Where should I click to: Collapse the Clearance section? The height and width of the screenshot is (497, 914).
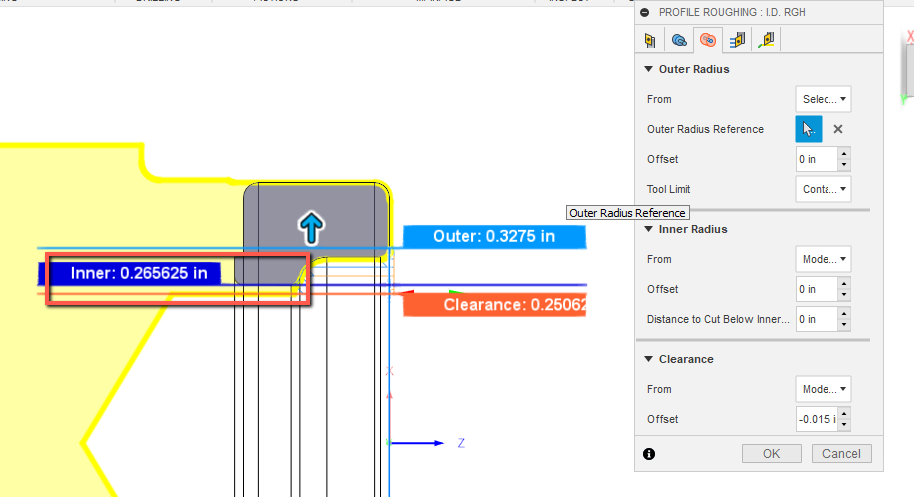[x=648, y=359]
